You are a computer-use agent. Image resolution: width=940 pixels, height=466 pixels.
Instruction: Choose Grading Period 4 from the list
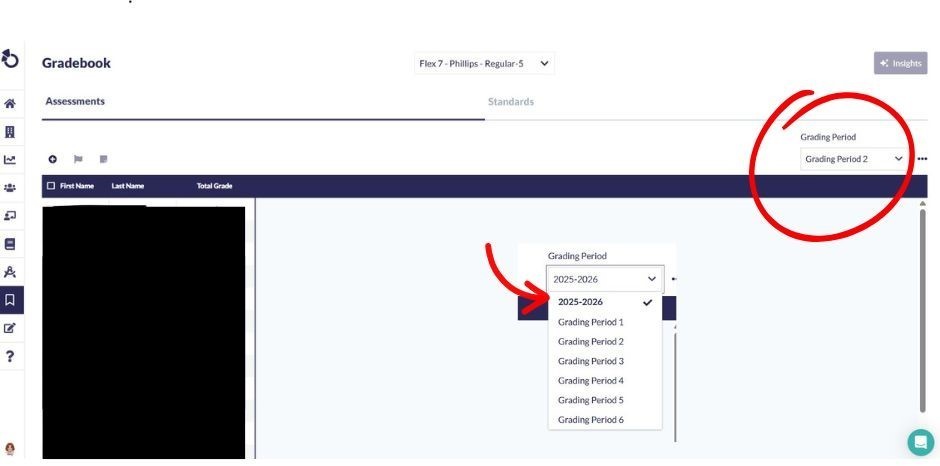pyautogui.click(x=591, y=381)
